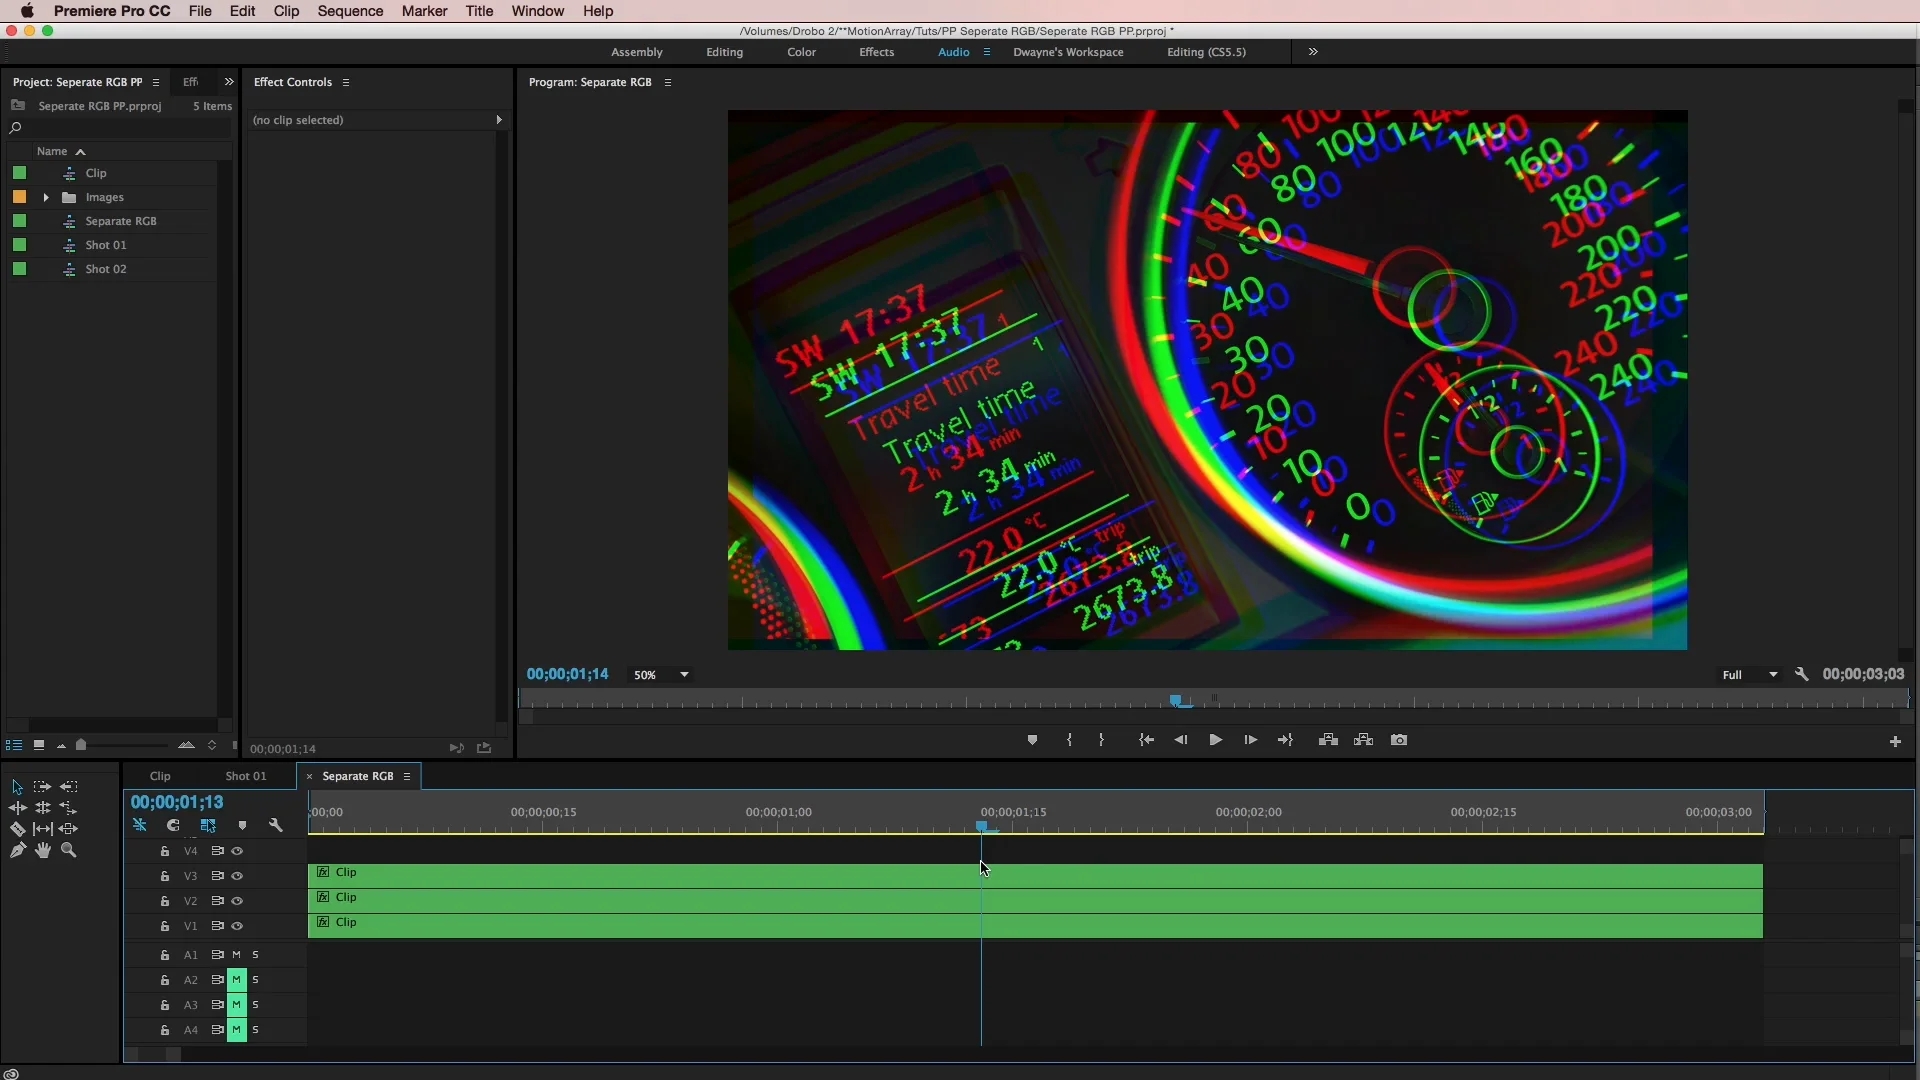
Task: Select the Pen tool in the timeline toolbar
Action: pyautogui.click(x=16, y=850)
